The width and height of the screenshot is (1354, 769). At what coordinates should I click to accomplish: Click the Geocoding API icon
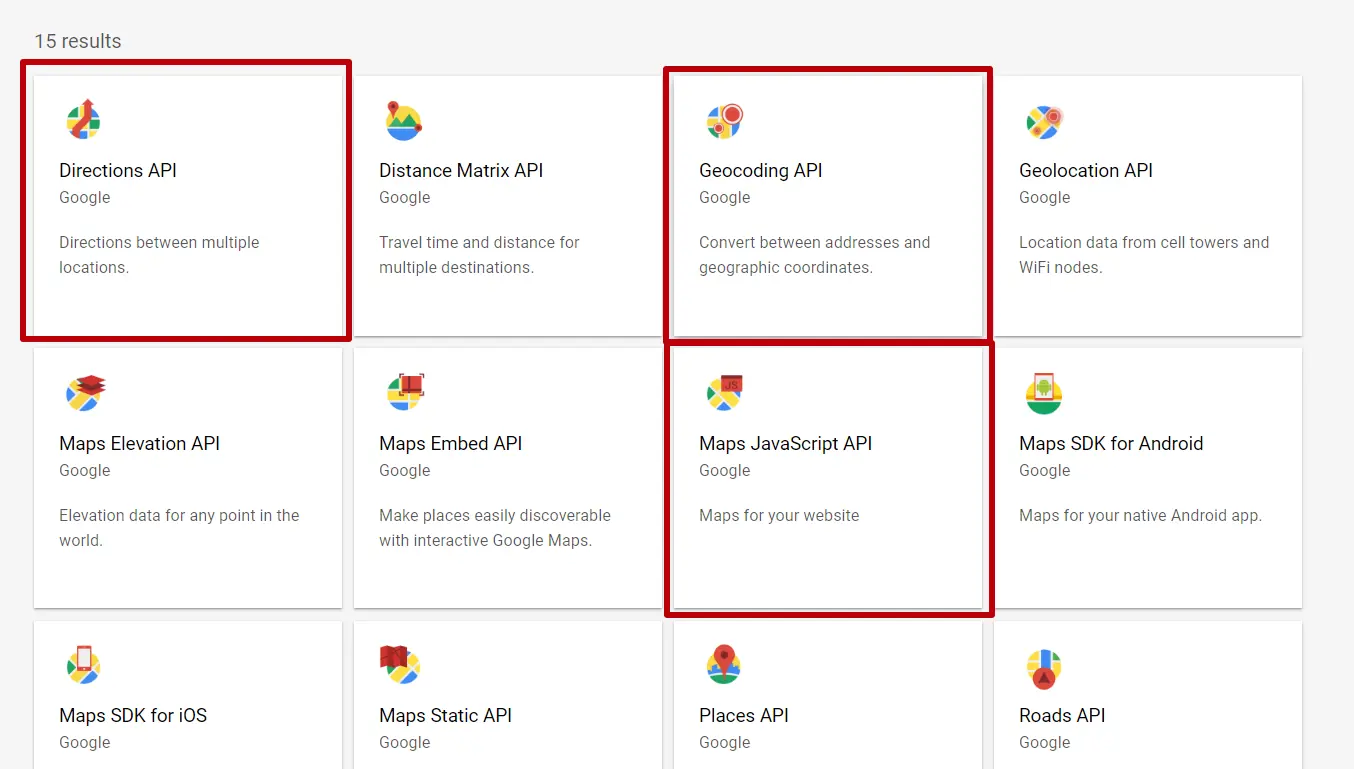724,119
